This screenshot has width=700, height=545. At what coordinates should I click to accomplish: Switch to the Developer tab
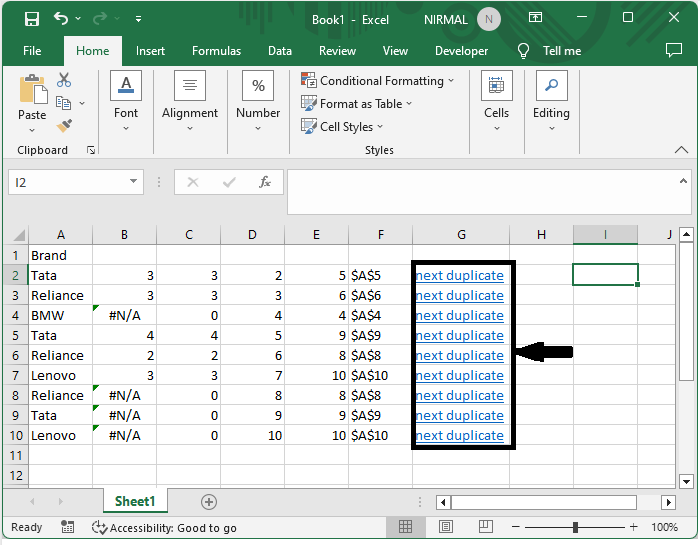461,51
